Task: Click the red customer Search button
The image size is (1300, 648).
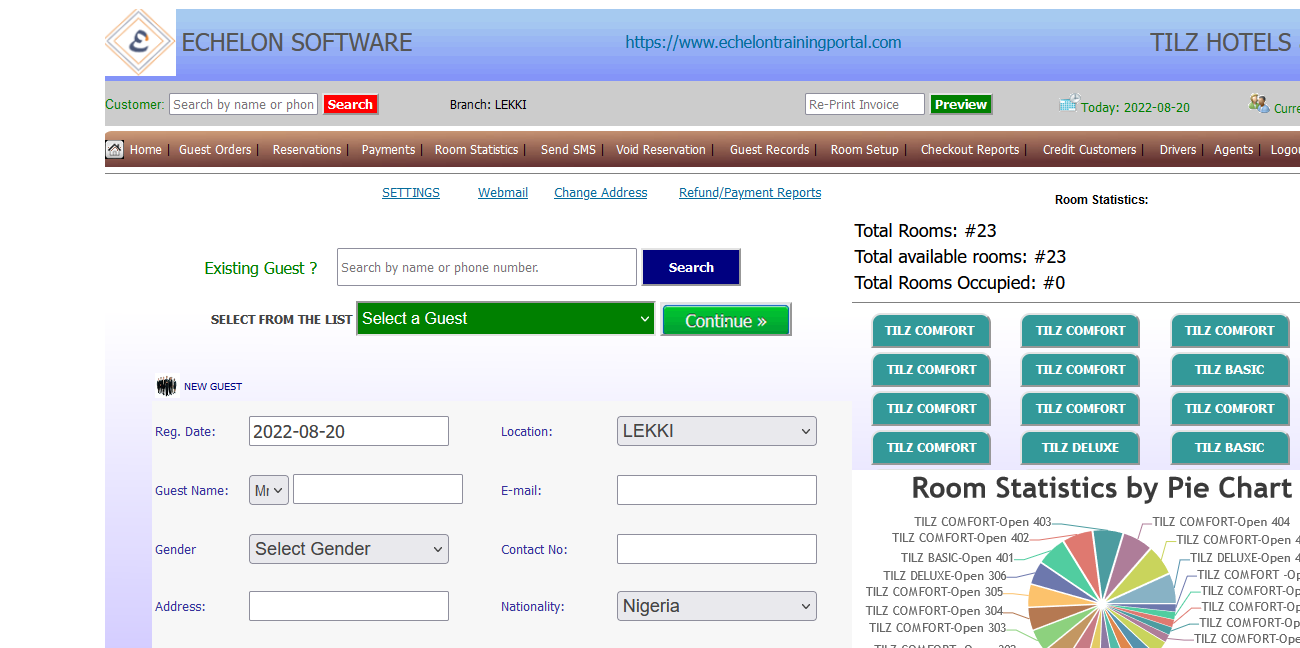Action: click(350, 104)
